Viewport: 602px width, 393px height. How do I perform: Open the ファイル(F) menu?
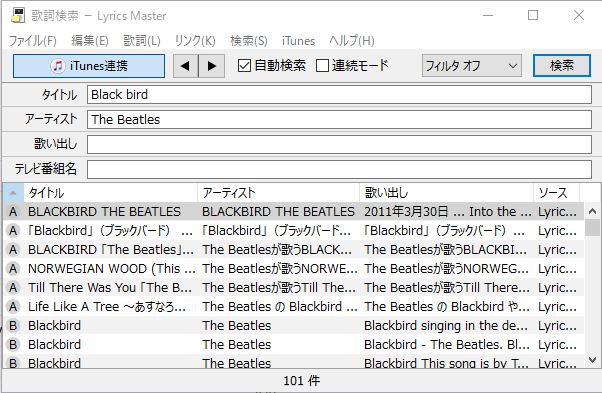(x=33, y=41)
